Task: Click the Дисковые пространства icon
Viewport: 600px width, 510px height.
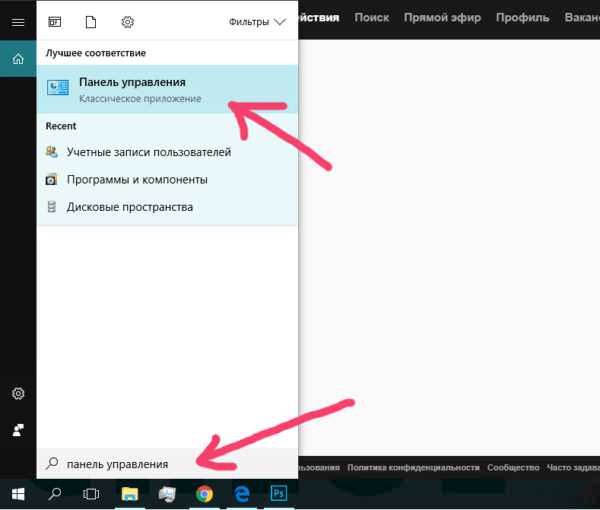Action: click(x=52, y=207)
